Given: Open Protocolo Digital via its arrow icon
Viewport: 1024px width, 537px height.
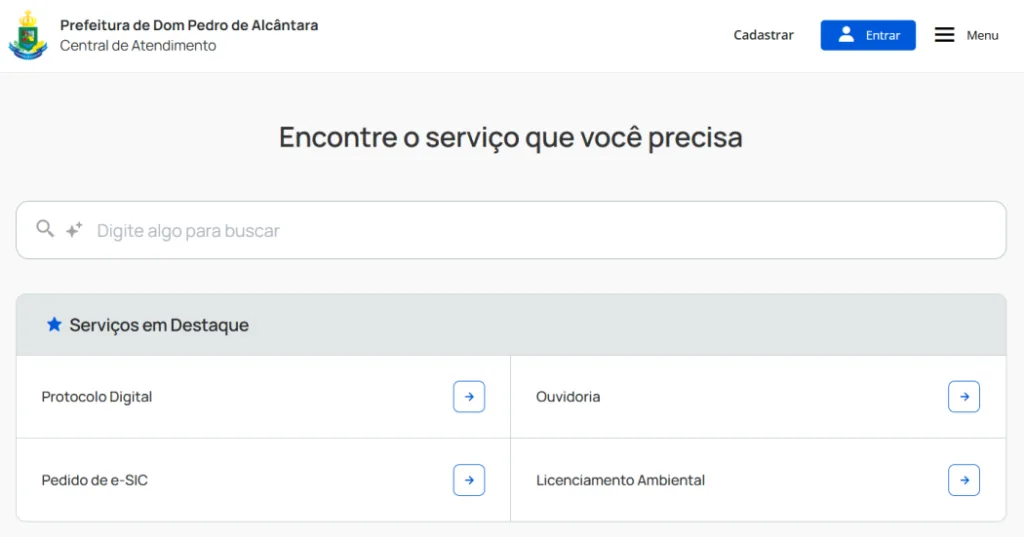Looking at the screenshot, I should (469, 397).
